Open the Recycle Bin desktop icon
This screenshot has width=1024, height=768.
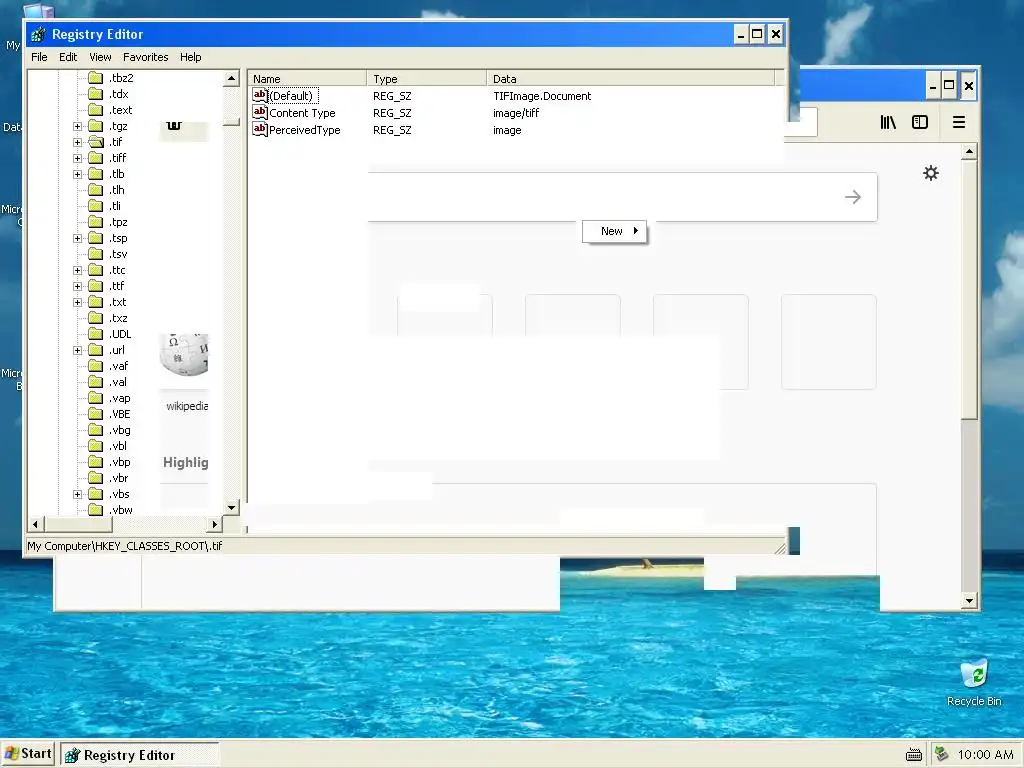(x=974, y=682)
